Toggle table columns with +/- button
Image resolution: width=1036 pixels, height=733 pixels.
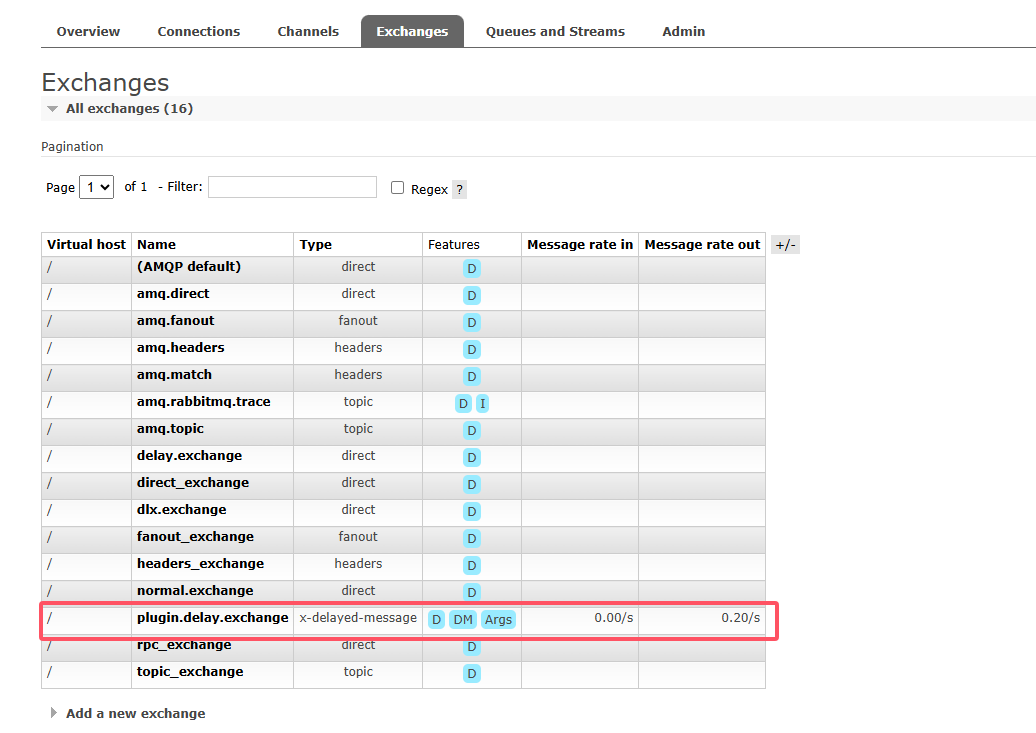tap(785, 245)
